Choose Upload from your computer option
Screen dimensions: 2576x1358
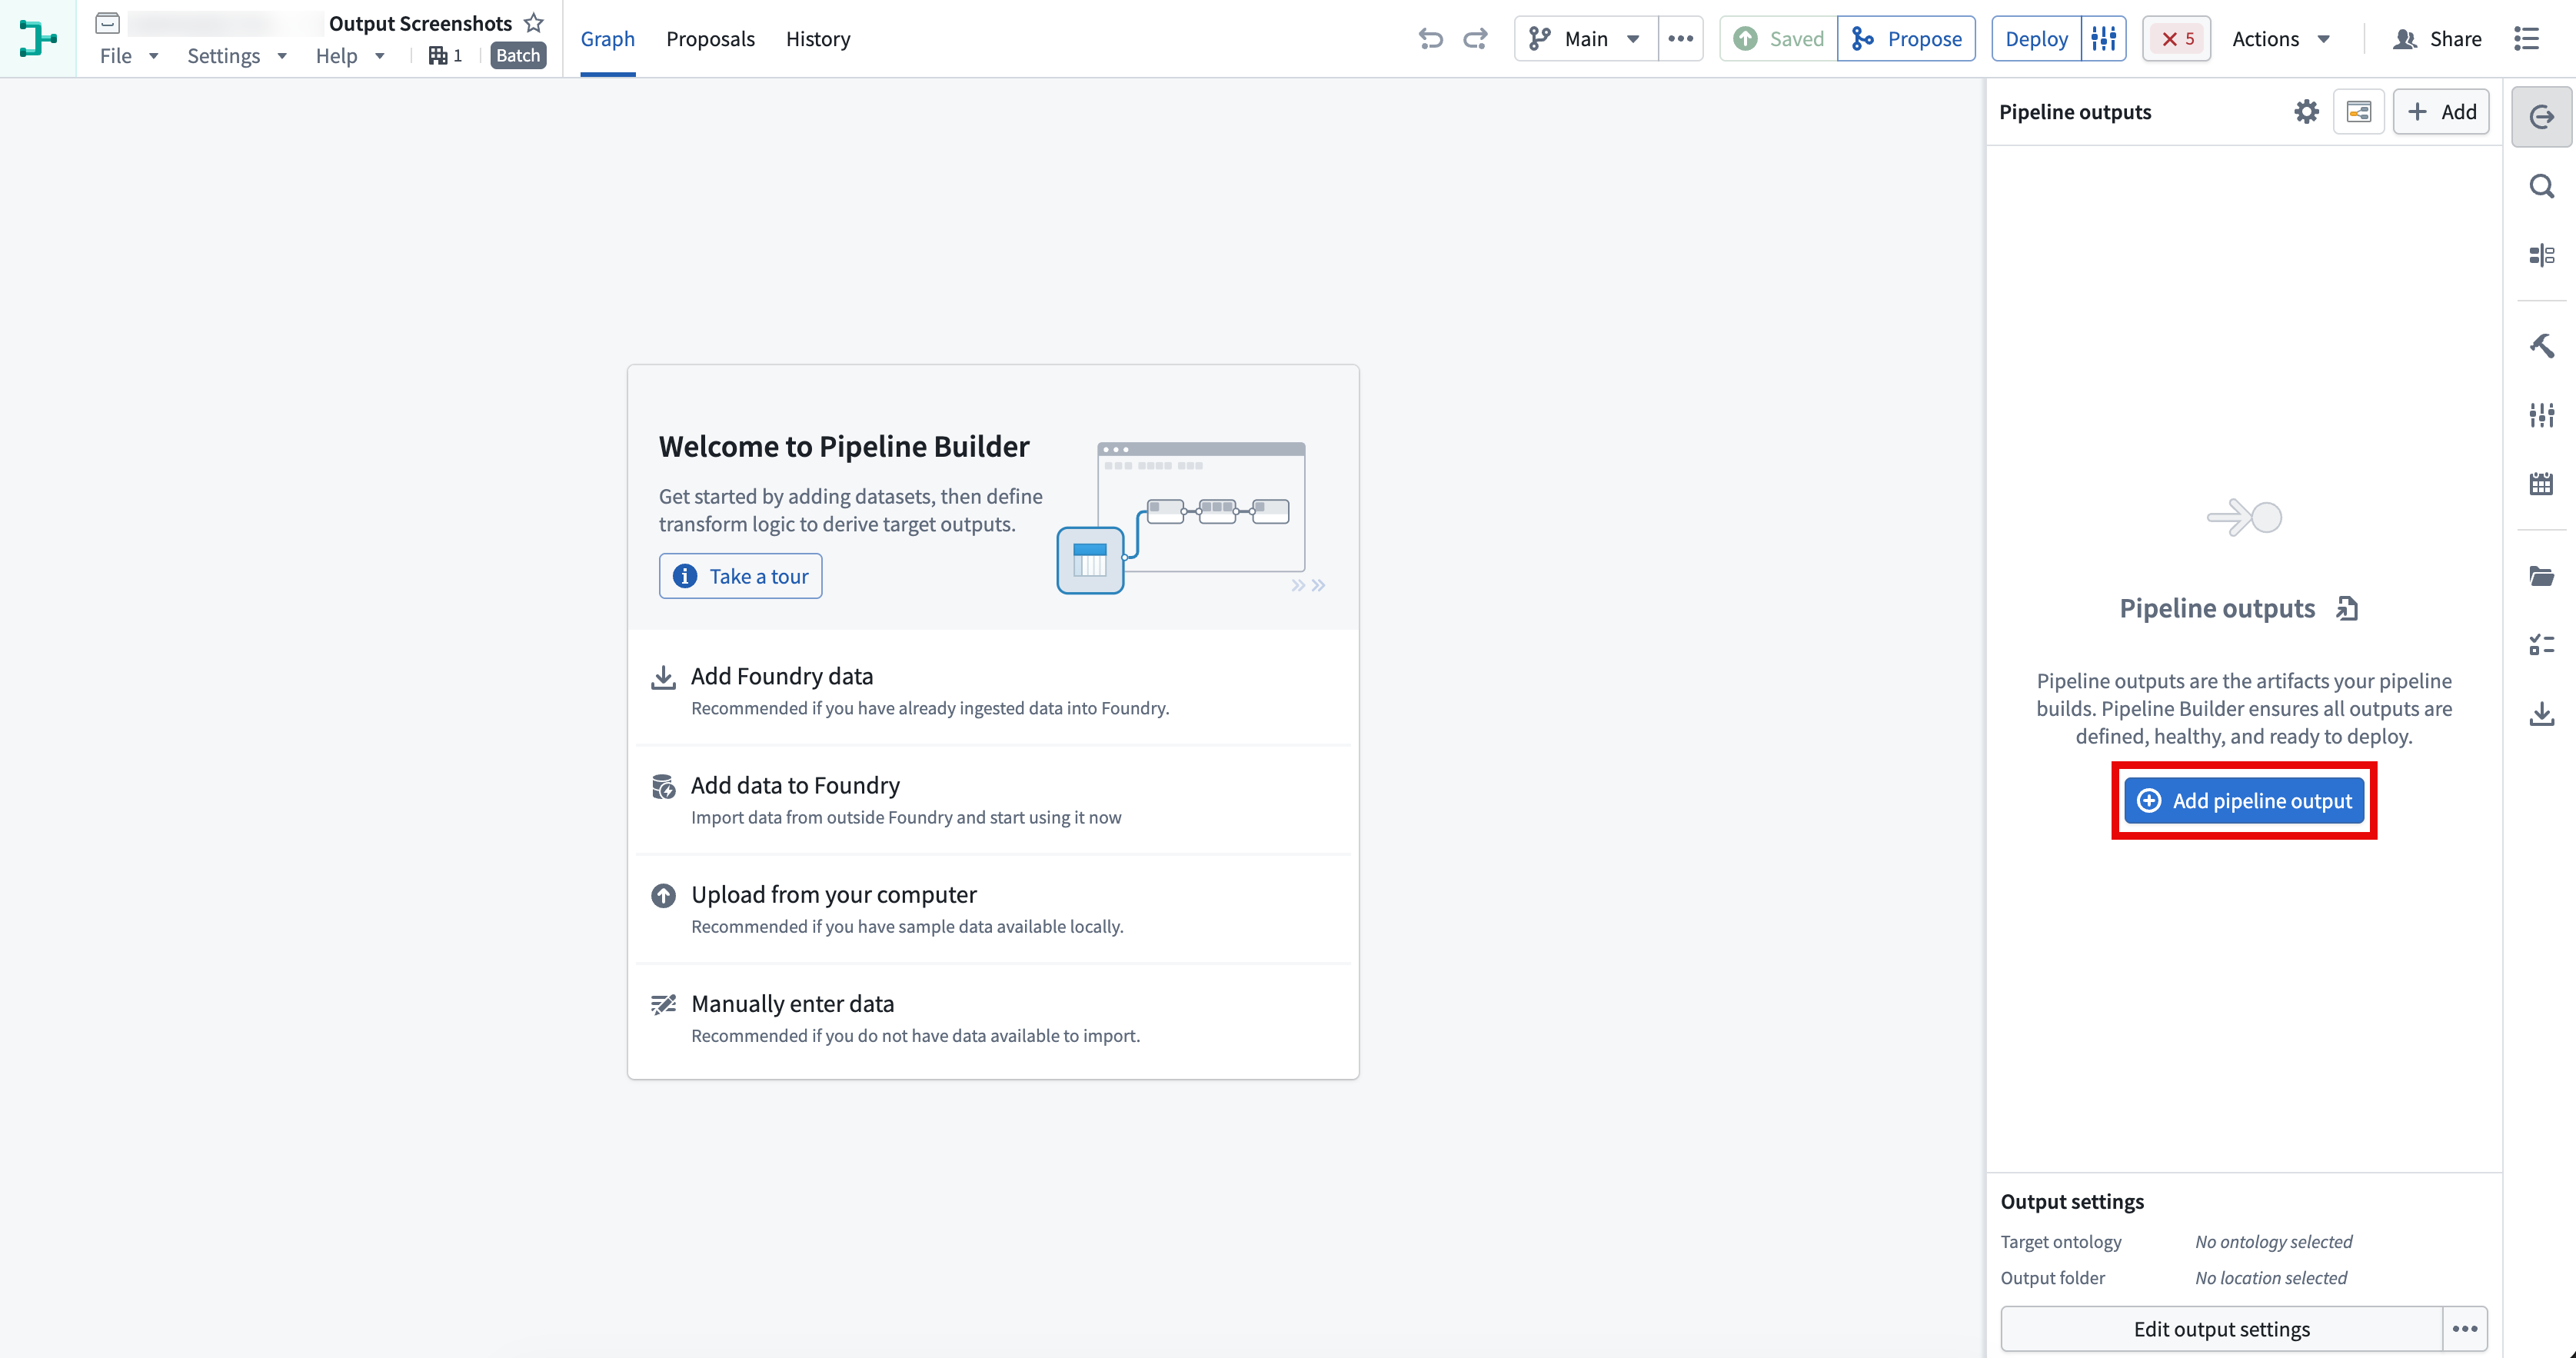993,909
